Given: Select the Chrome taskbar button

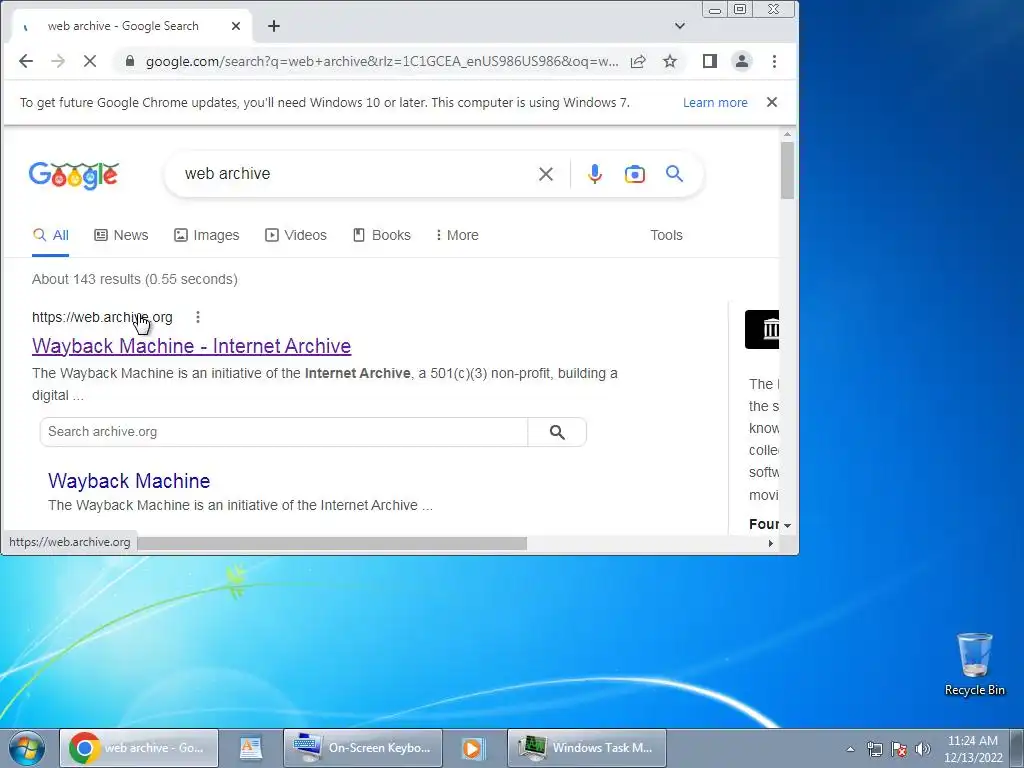Looking at the screenshot, I should click(x=138, y=748).
